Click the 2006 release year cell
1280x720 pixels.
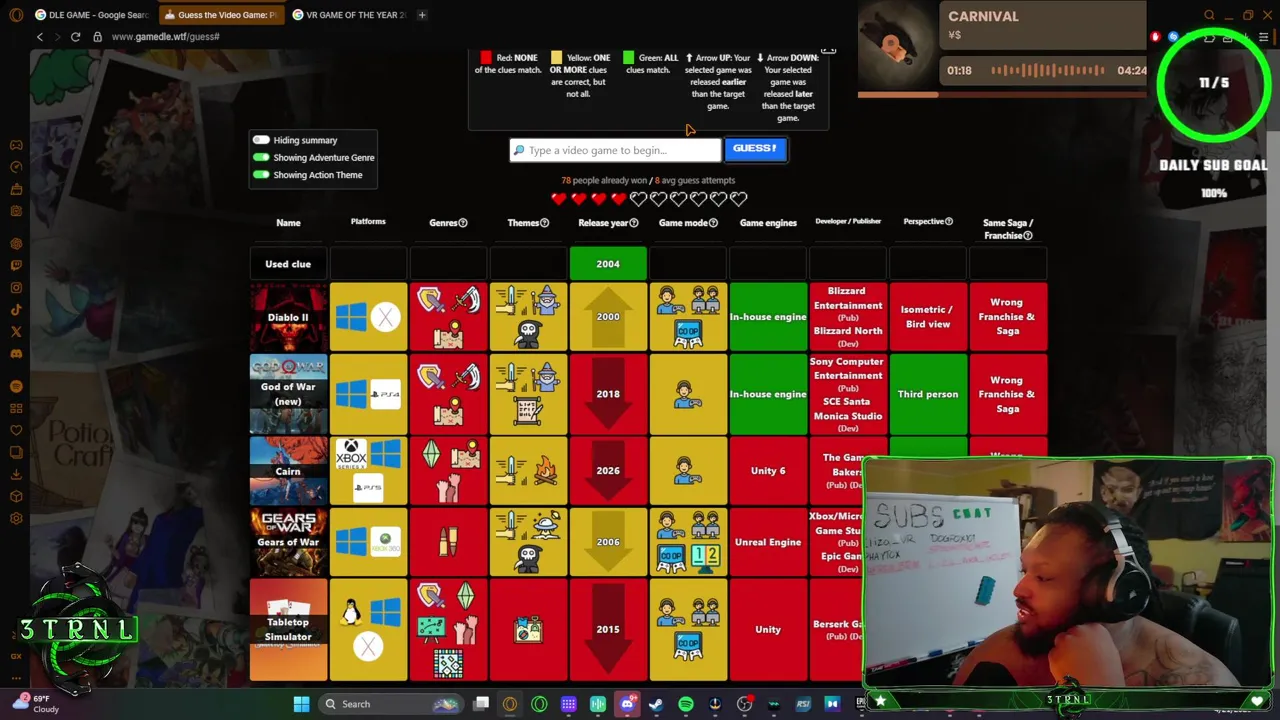608,542
